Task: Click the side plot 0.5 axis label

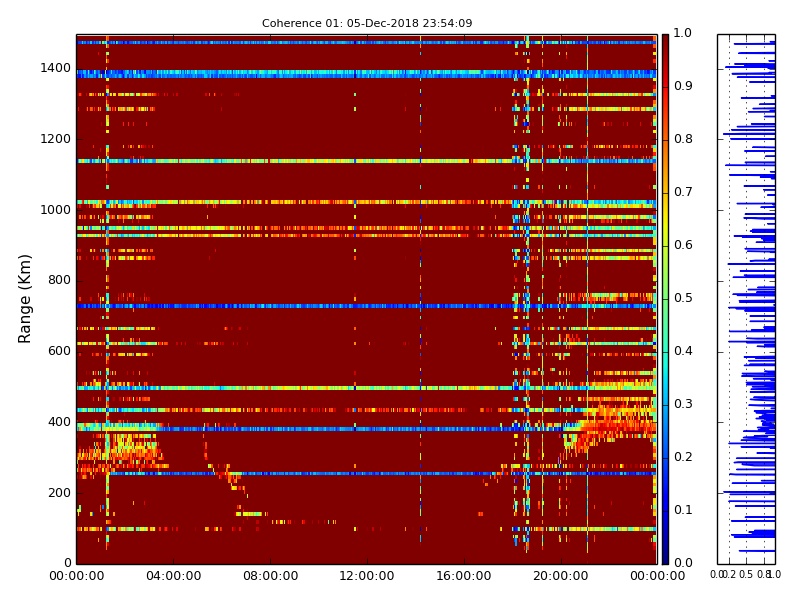Action: tap(746, 574)
